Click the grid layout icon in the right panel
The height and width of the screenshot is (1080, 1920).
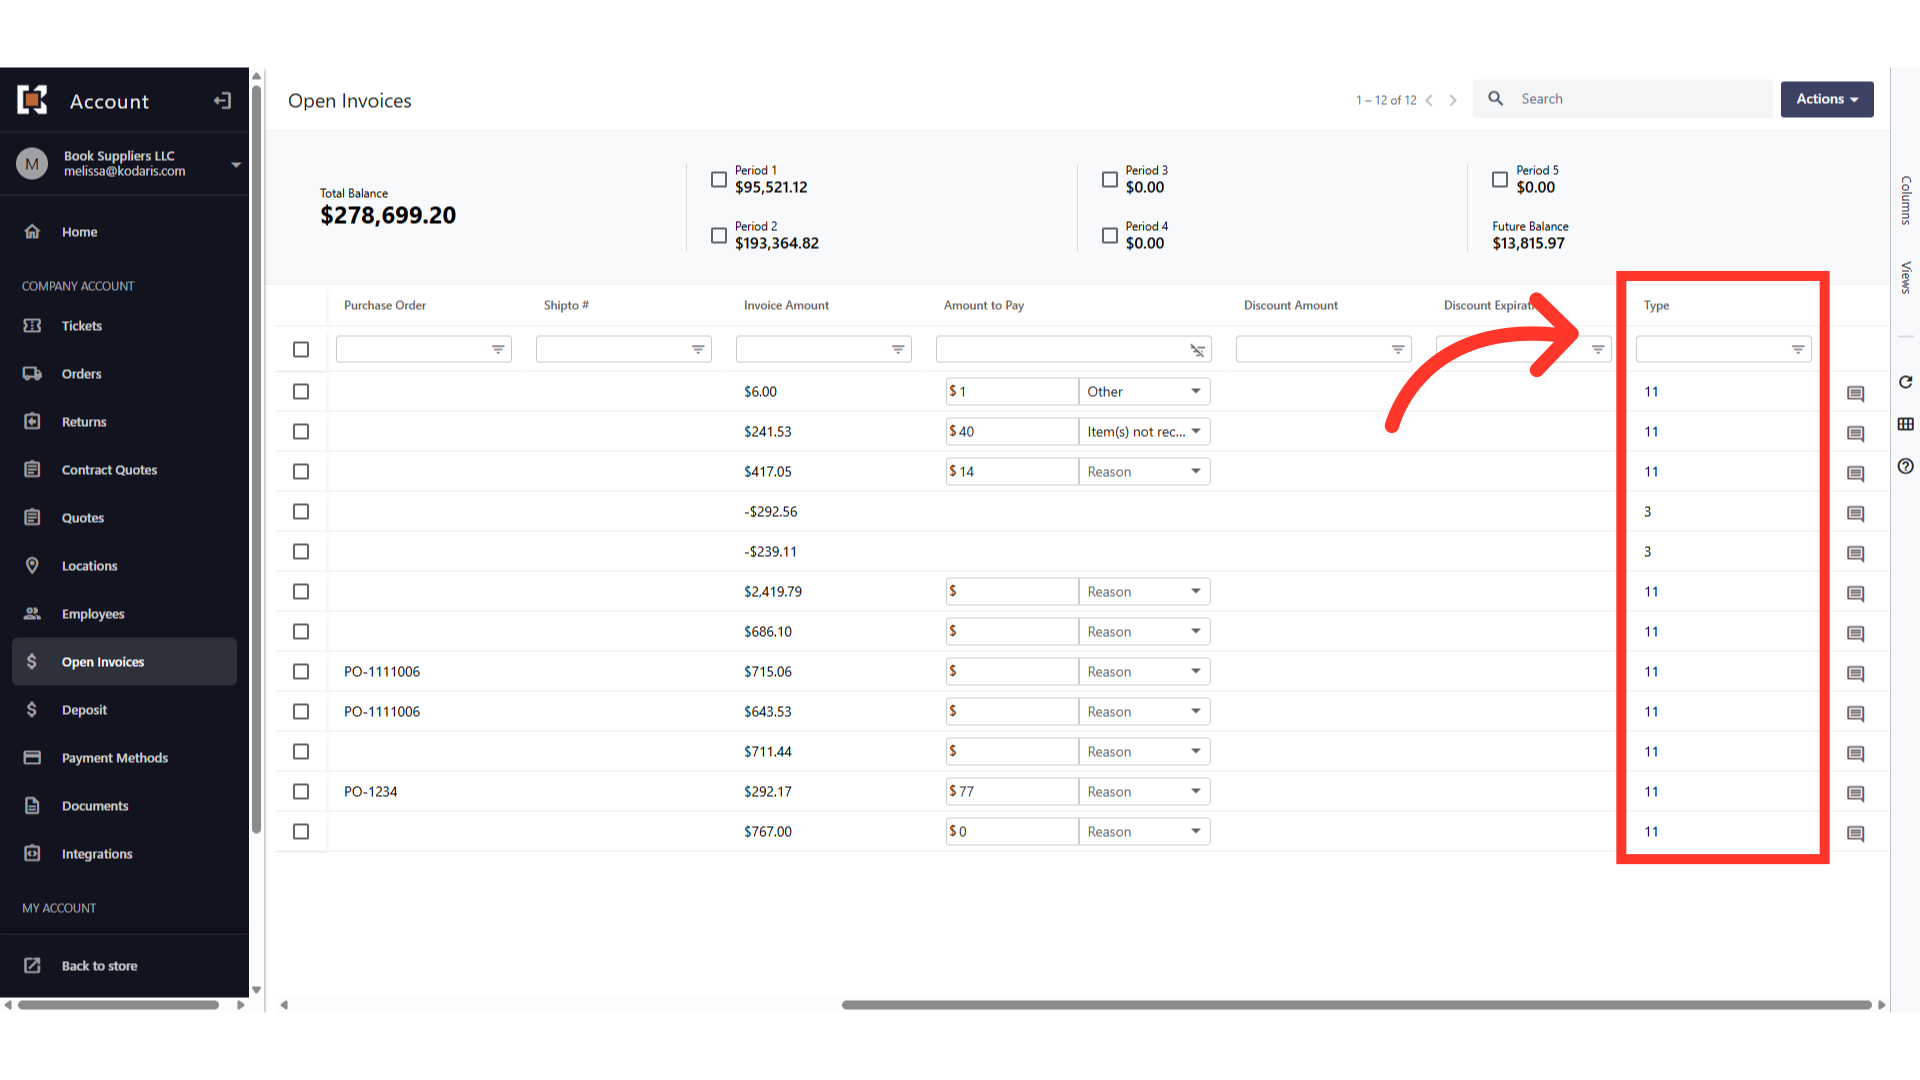click(x=1905, y=424)
